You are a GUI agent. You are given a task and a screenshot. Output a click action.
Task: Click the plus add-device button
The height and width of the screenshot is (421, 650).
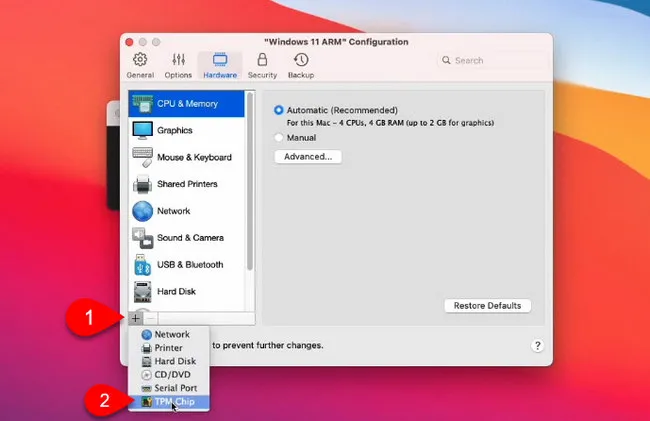[136, 318]
